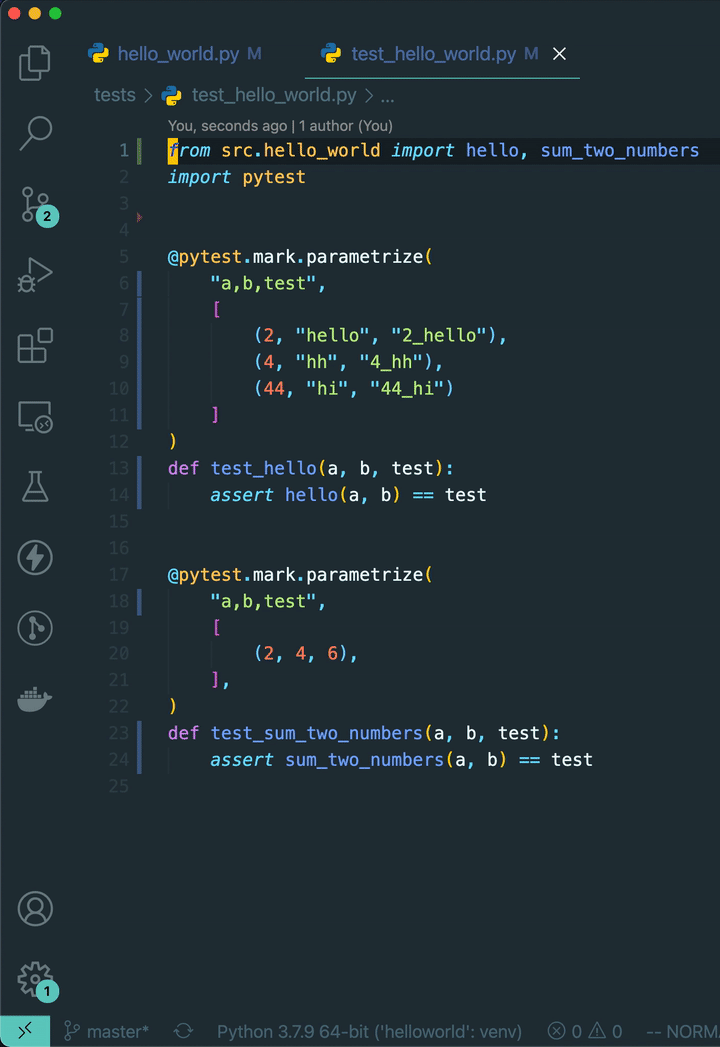The image size is (720, 1047).
Task: Open the lightning bolt sidebar view
Action: (35, 557)
